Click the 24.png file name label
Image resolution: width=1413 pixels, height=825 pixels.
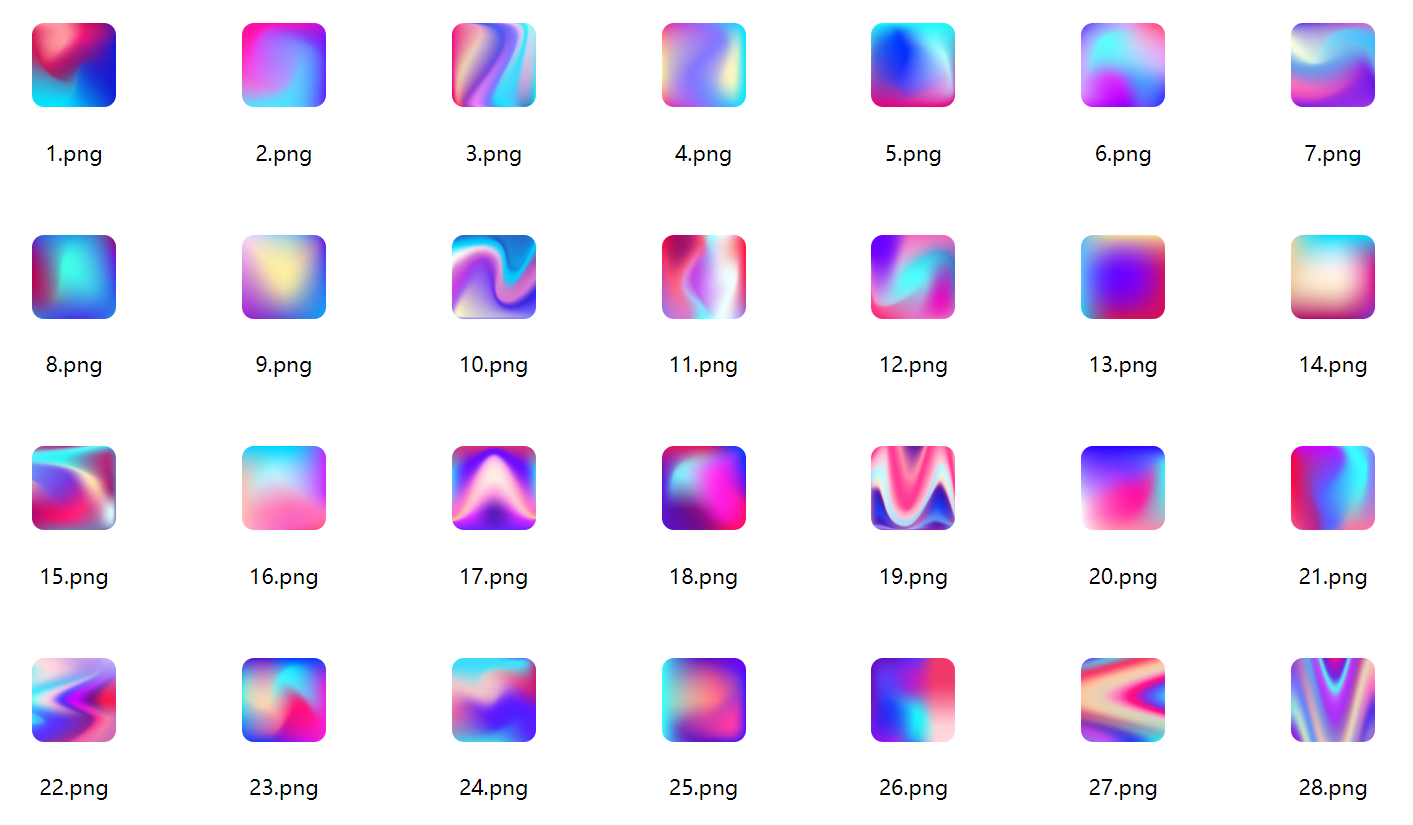point(494,788)
